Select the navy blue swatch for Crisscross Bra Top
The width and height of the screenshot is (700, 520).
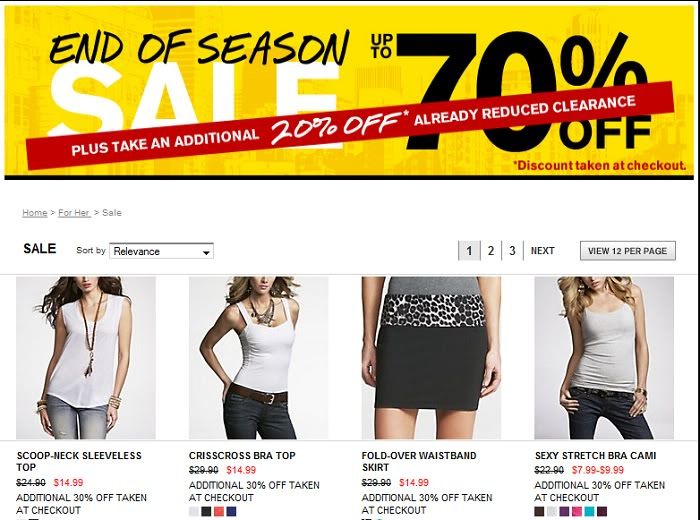[231, 512]
